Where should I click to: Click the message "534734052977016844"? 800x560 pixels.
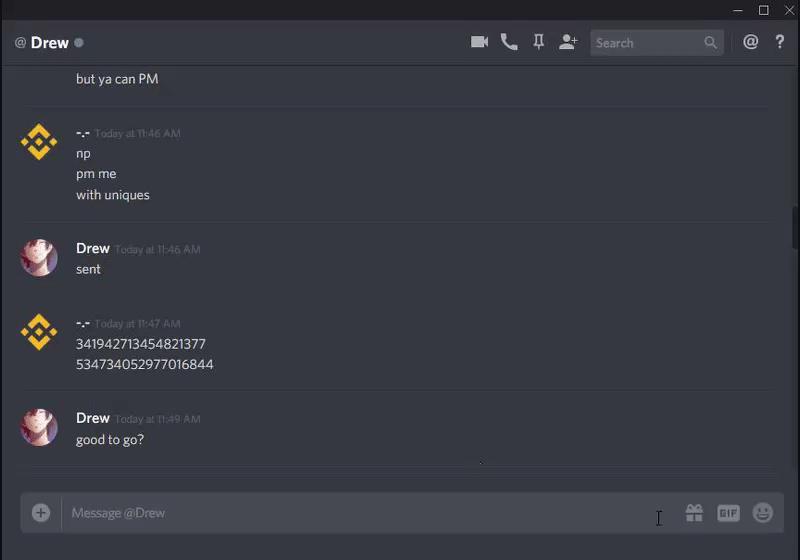[145, 364]
